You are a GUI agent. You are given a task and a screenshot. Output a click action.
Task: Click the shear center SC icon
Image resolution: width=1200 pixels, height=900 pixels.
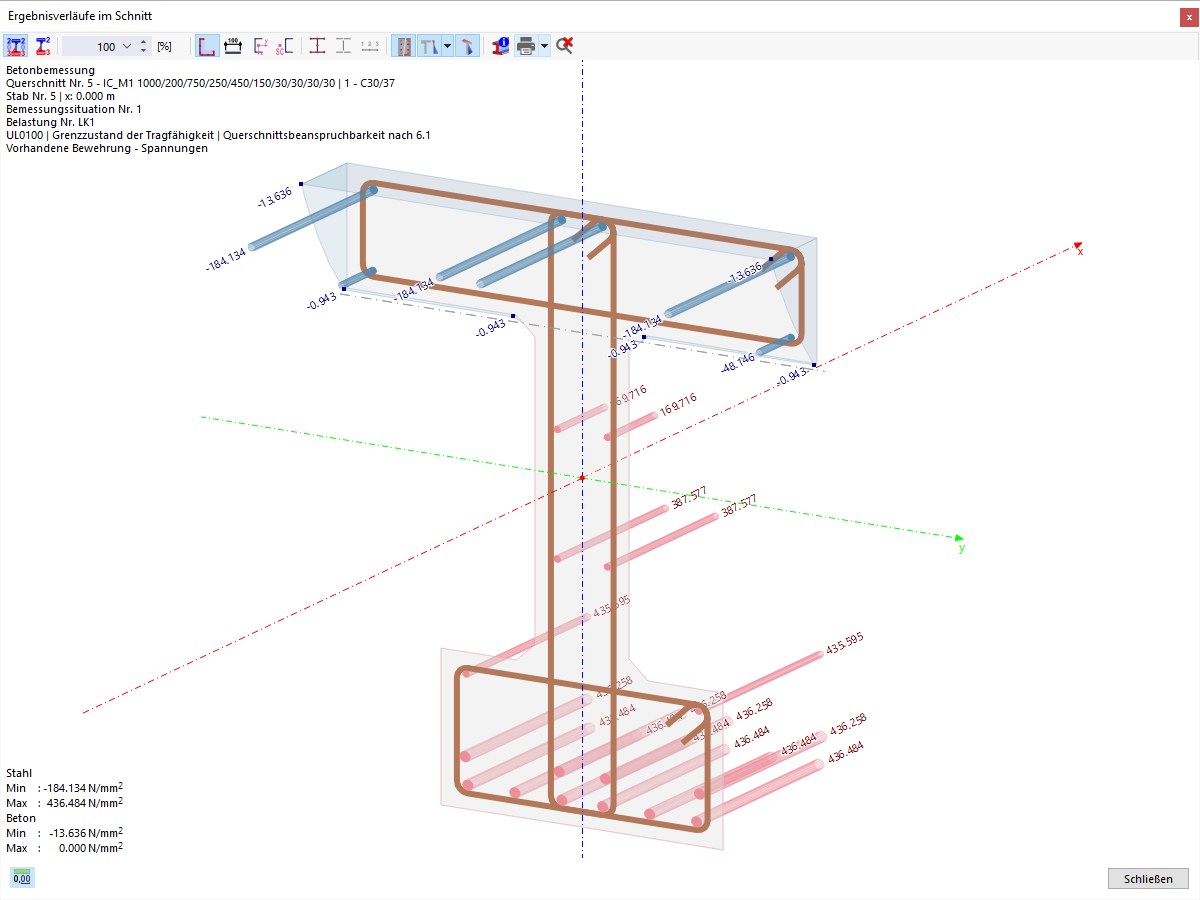click(284, 46)
